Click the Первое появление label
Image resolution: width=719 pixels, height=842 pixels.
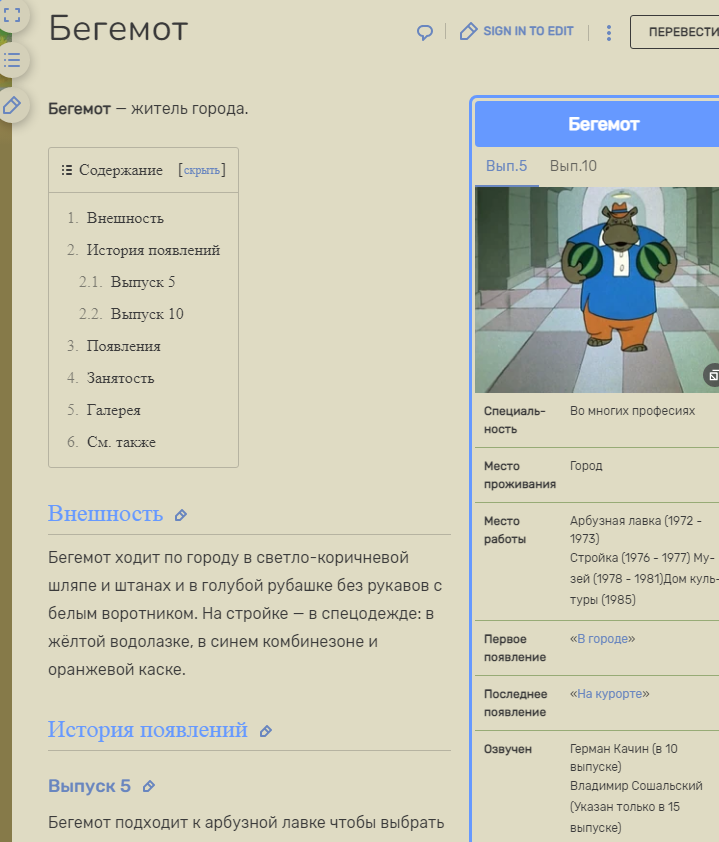tap(515, 648)
